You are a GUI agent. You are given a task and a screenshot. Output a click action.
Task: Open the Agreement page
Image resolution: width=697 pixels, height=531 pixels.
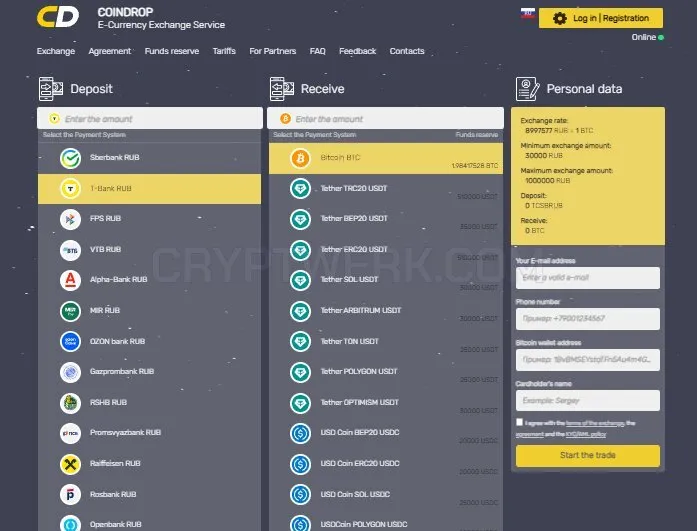tap(109, 51)
